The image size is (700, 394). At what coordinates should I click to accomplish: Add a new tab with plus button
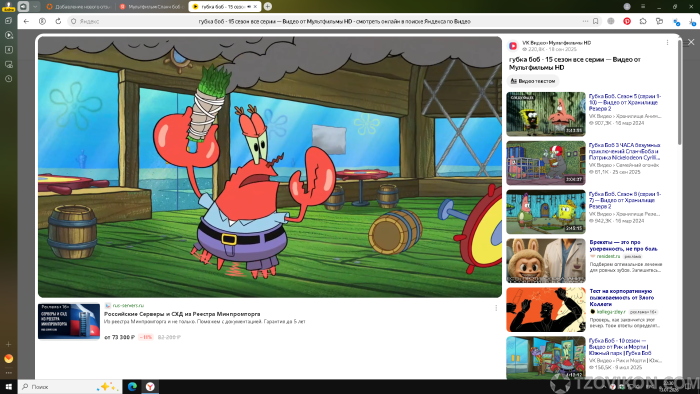267,6
